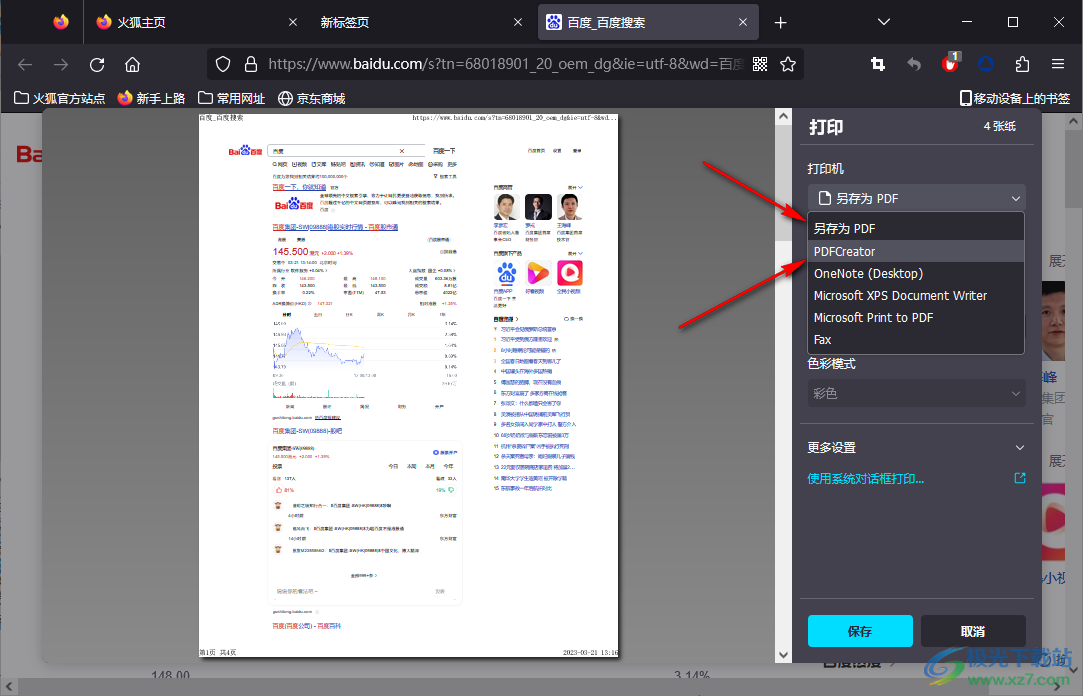Click the address bar URL field
The image size is (1083, 696).
[504, 64]
